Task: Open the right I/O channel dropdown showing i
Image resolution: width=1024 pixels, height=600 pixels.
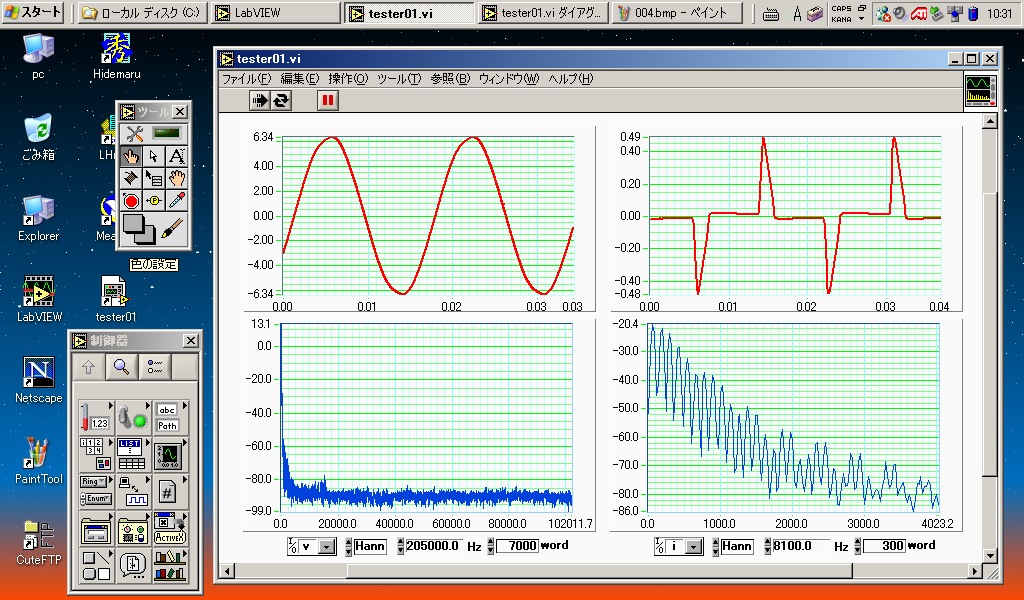Action: point(693,546)
